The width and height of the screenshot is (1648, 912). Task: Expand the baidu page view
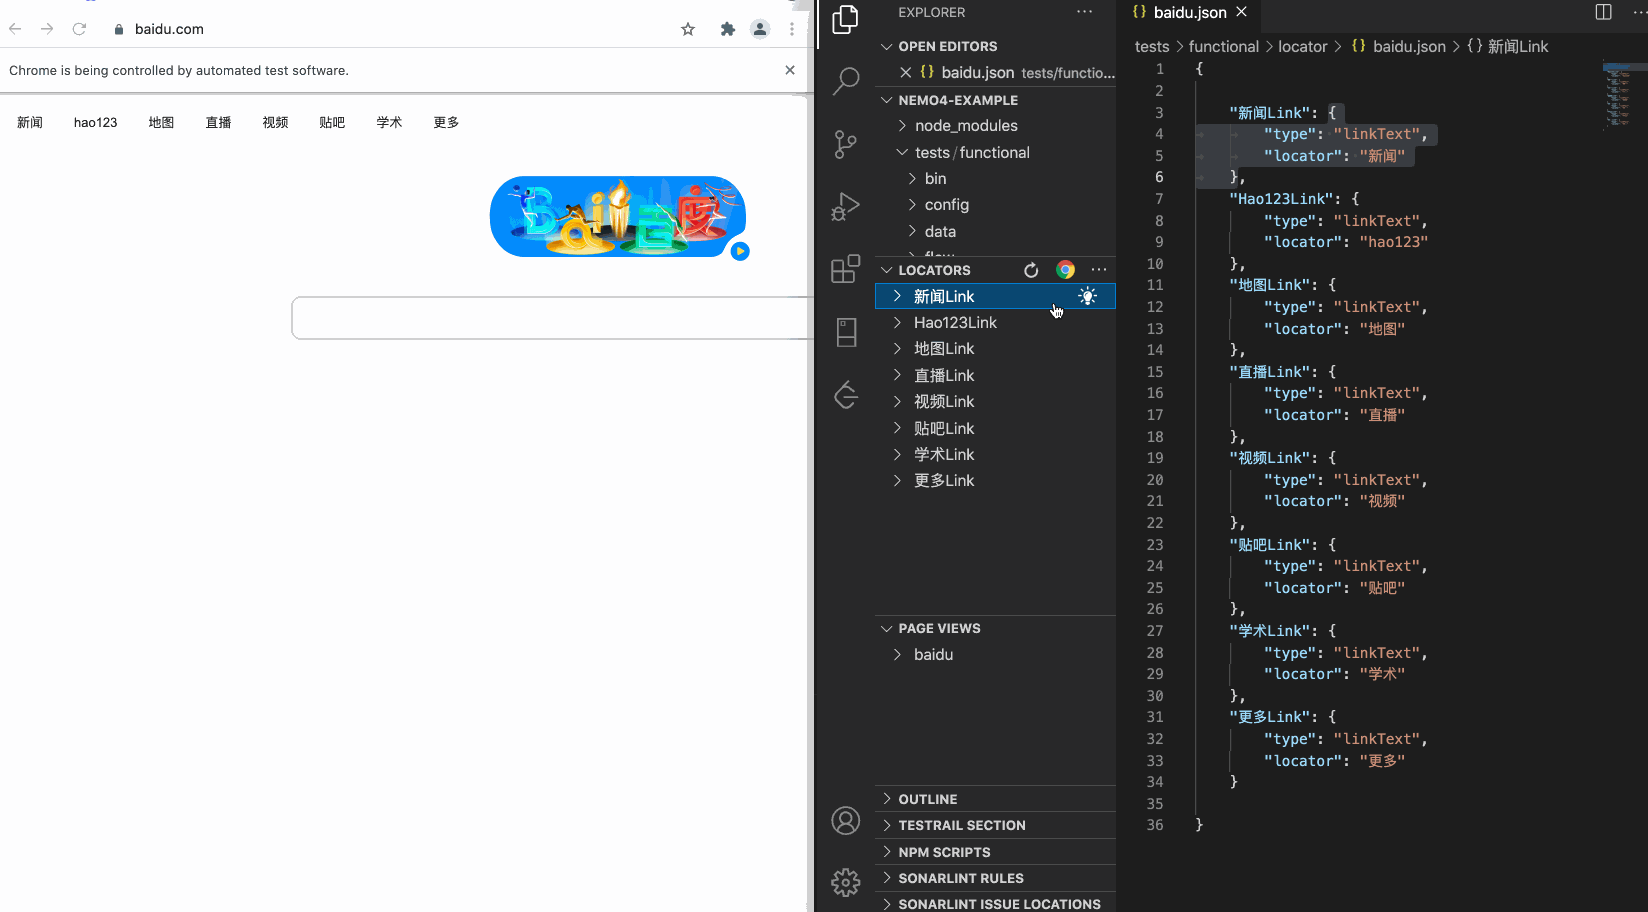point(897,654)
